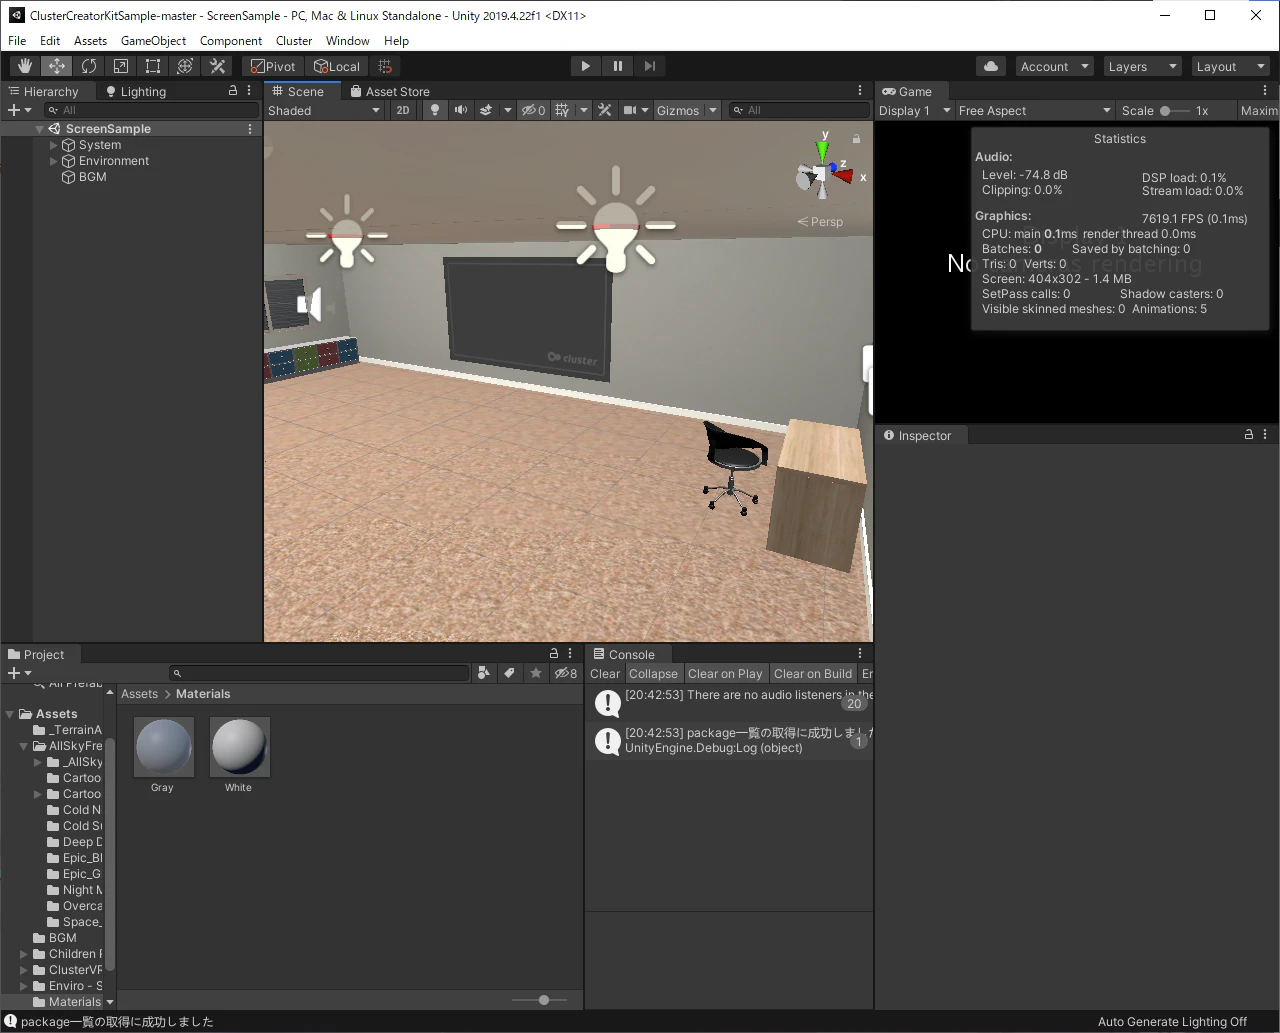Click the Gizmos button

point(678,110)
